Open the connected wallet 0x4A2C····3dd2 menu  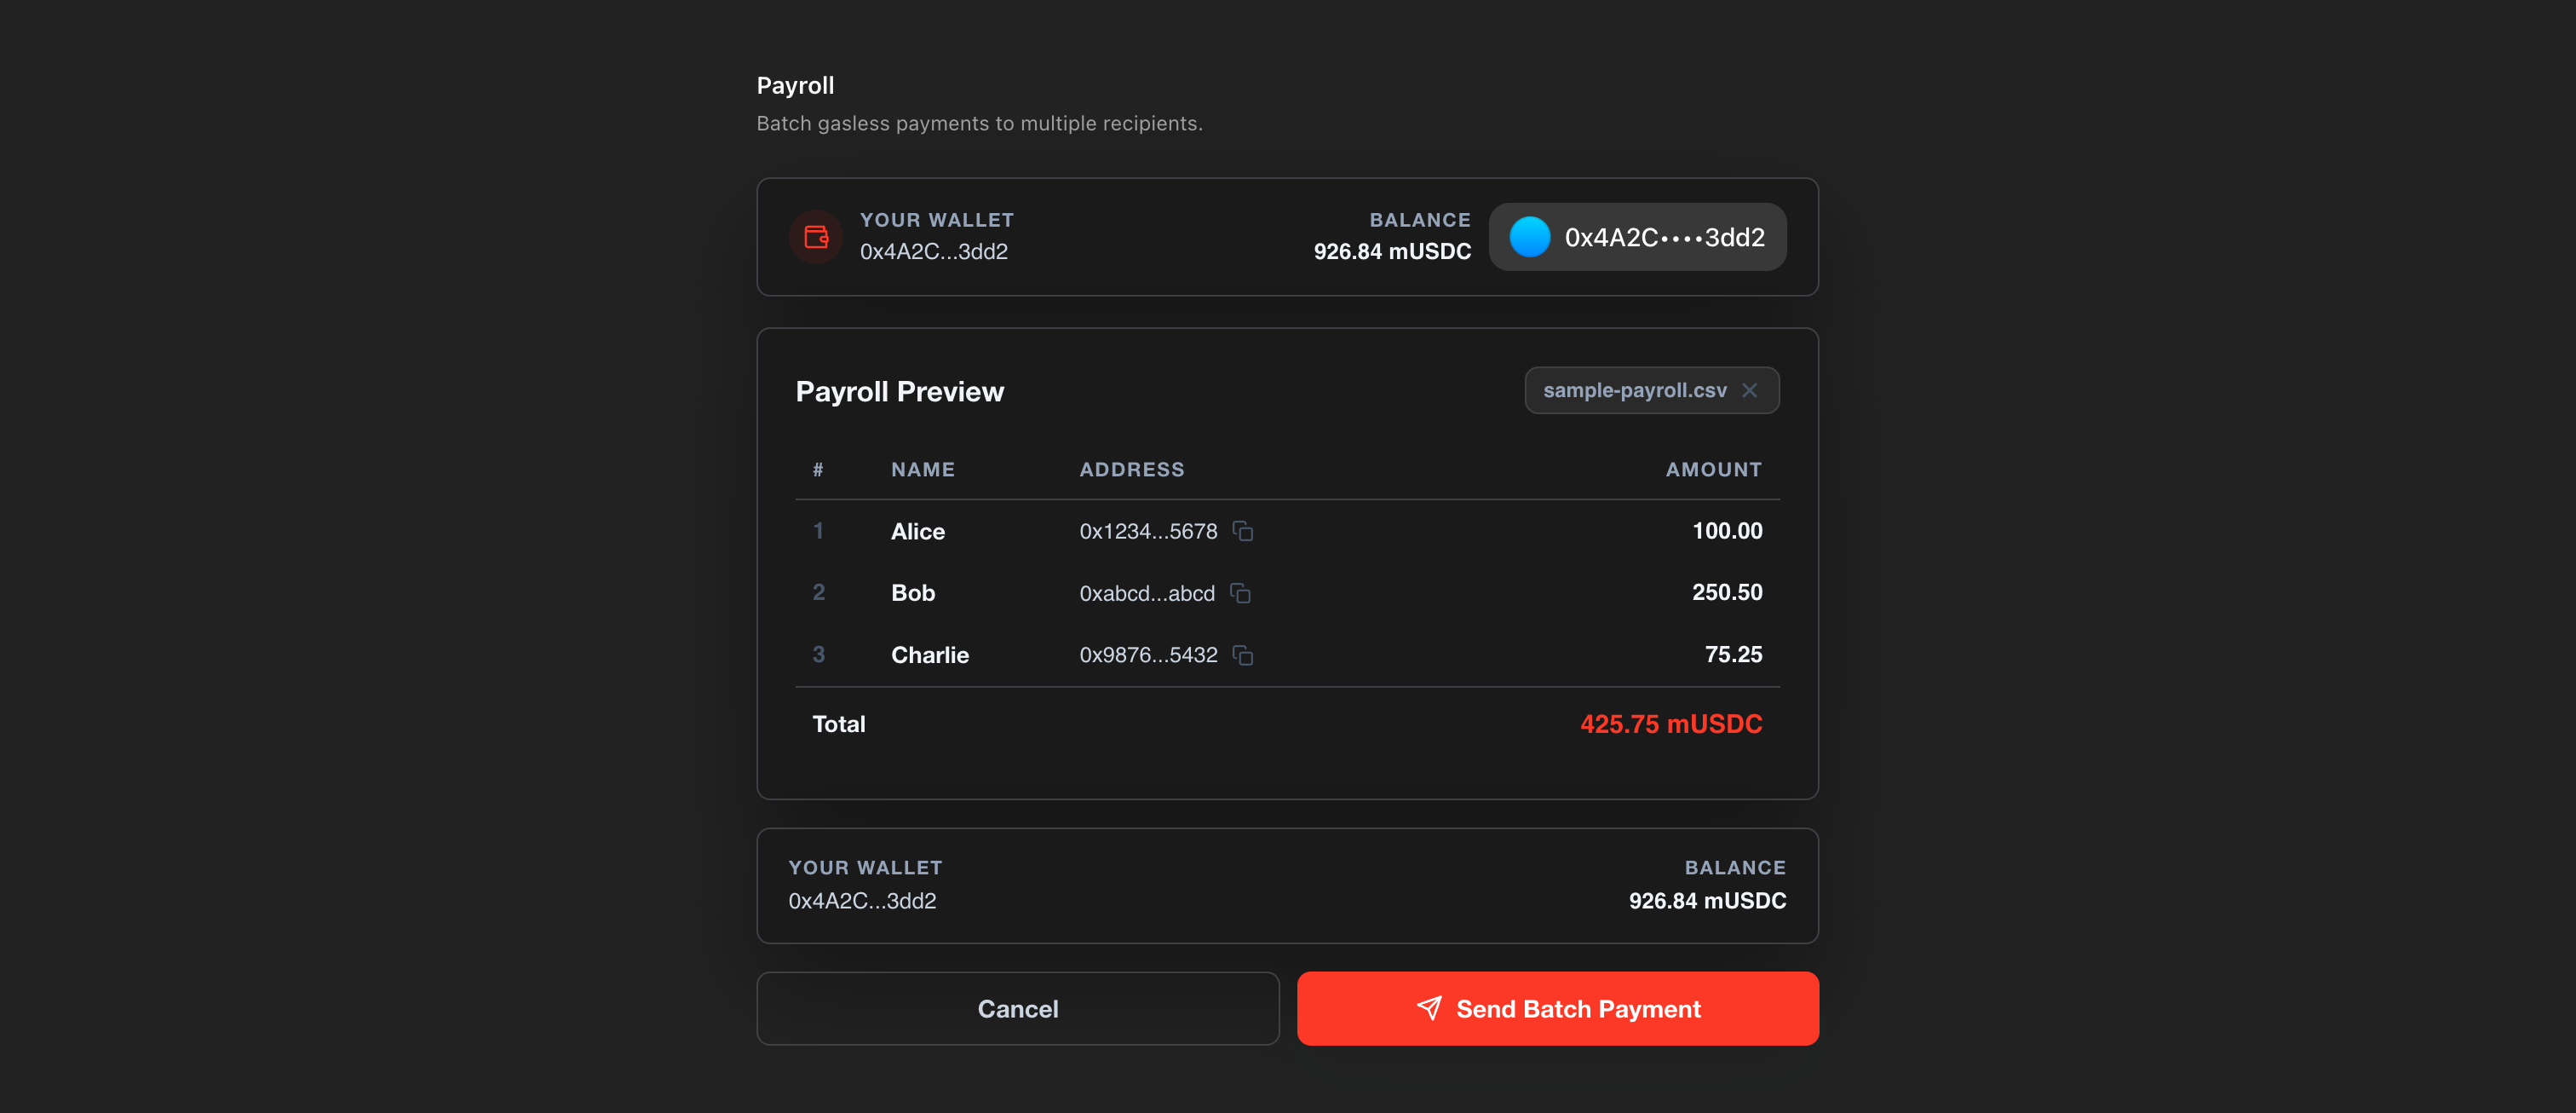tap(1664, 237)
